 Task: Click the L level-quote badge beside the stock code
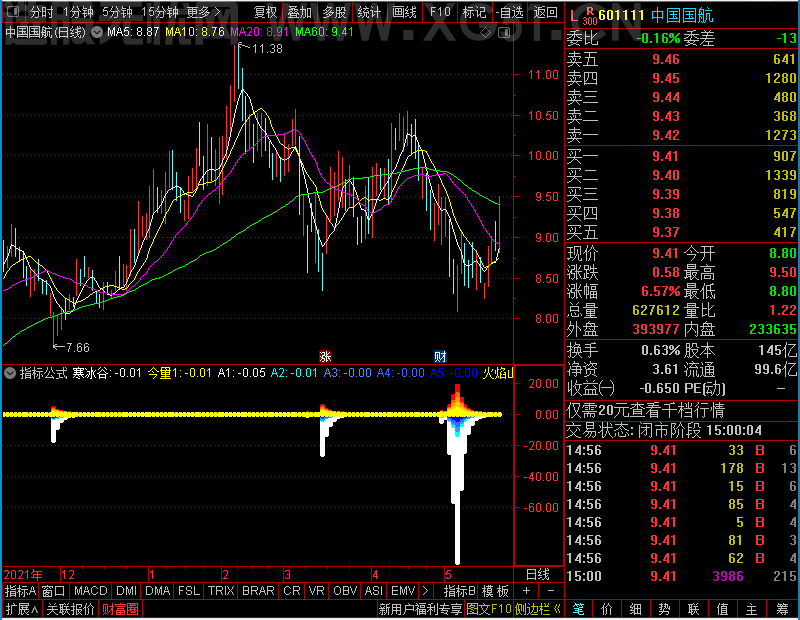(x=573, y=17)
